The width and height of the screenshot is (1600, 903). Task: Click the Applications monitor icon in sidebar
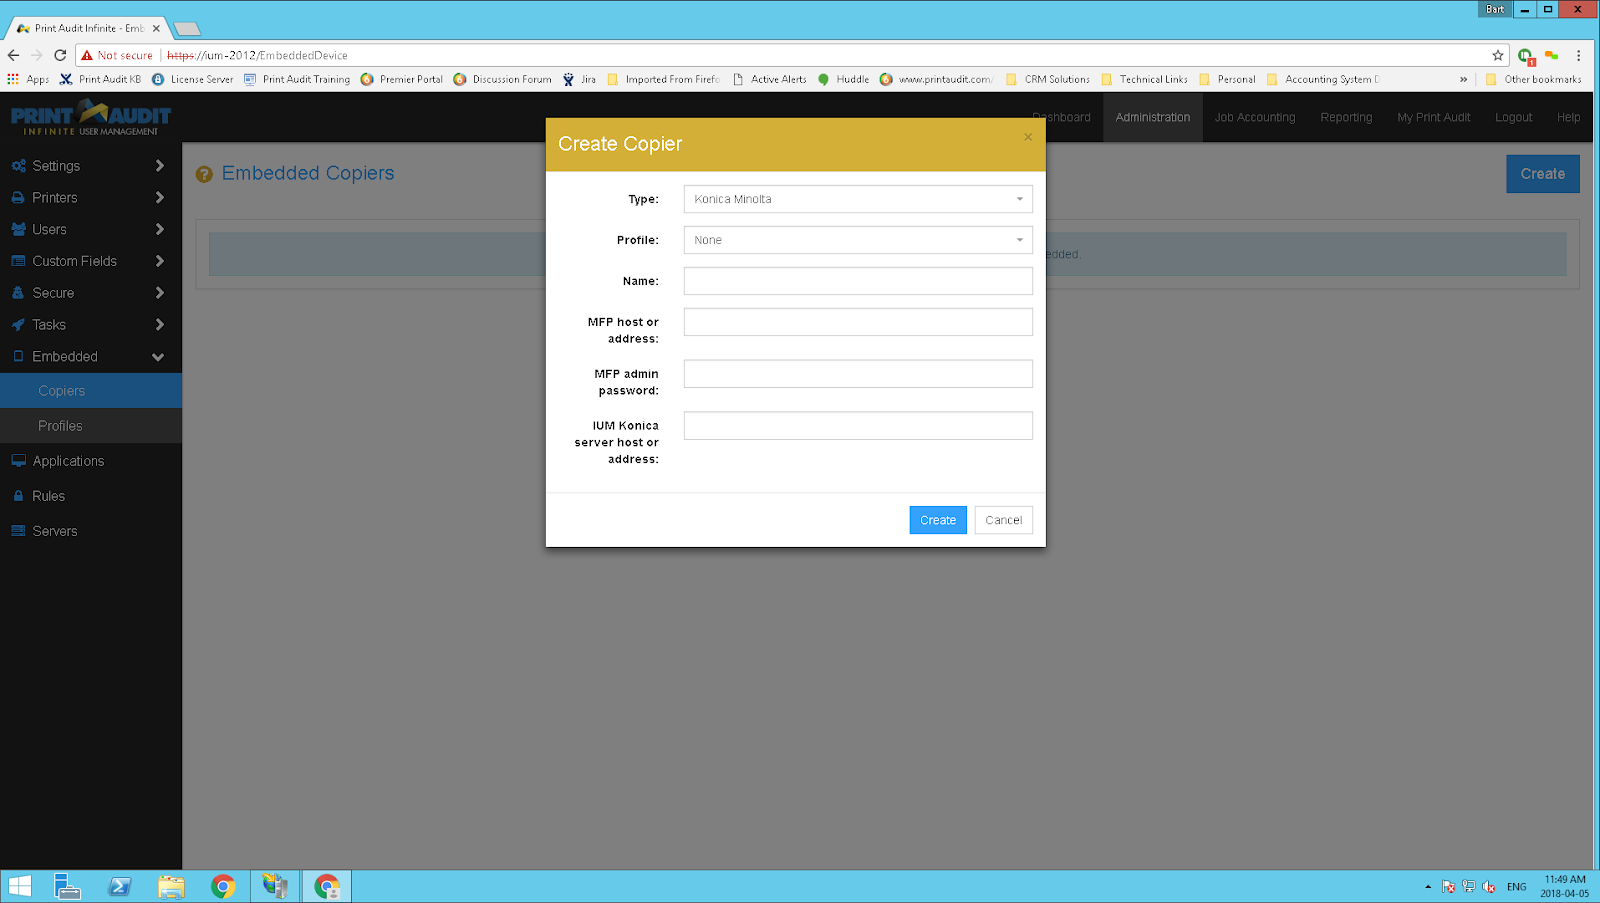[x=18, y=461]
